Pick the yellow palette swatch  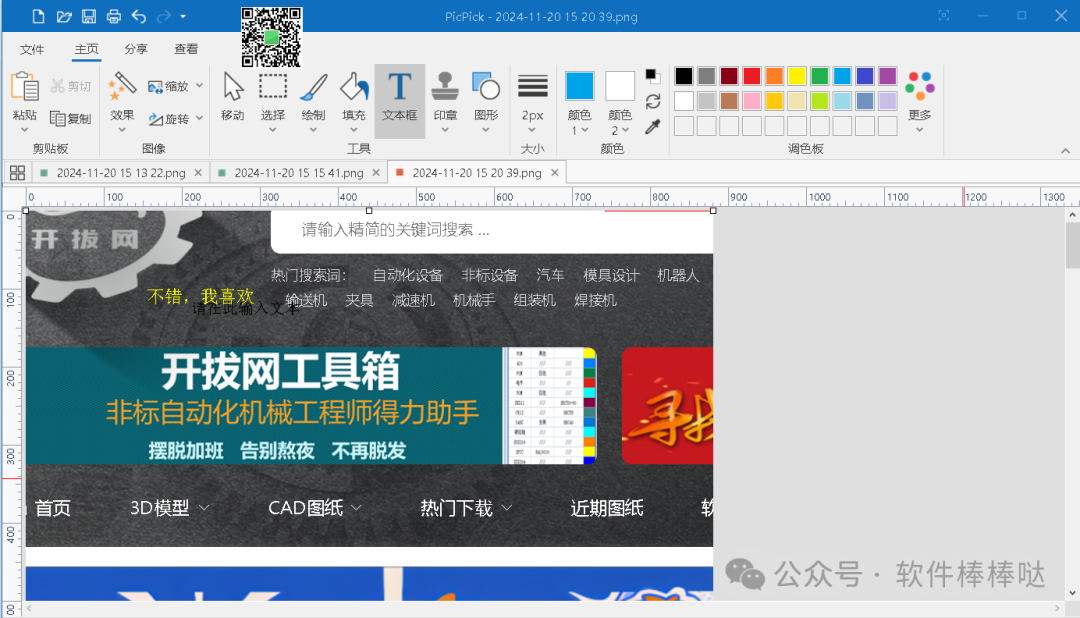(x=797, y=76)
